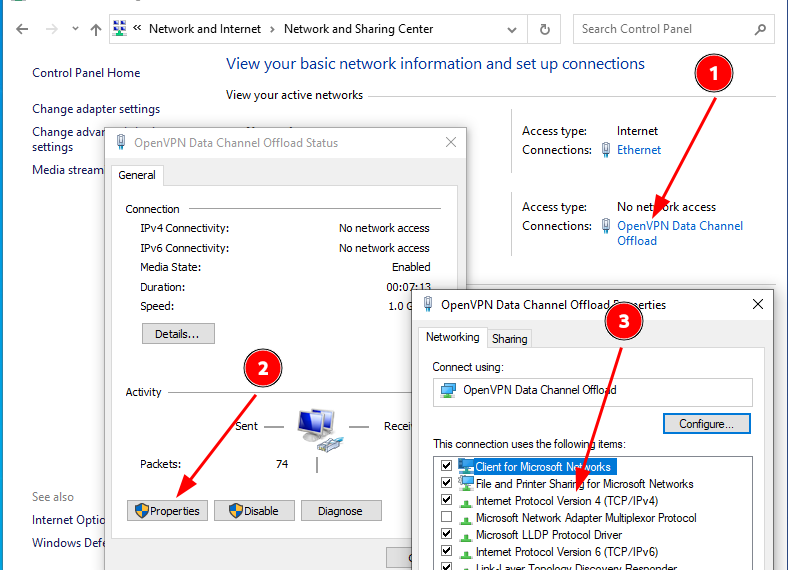The width and height of the screenshot is (788, 570).
Task: Click network adapter icon in Connect using
Action: tap(448, 390)
